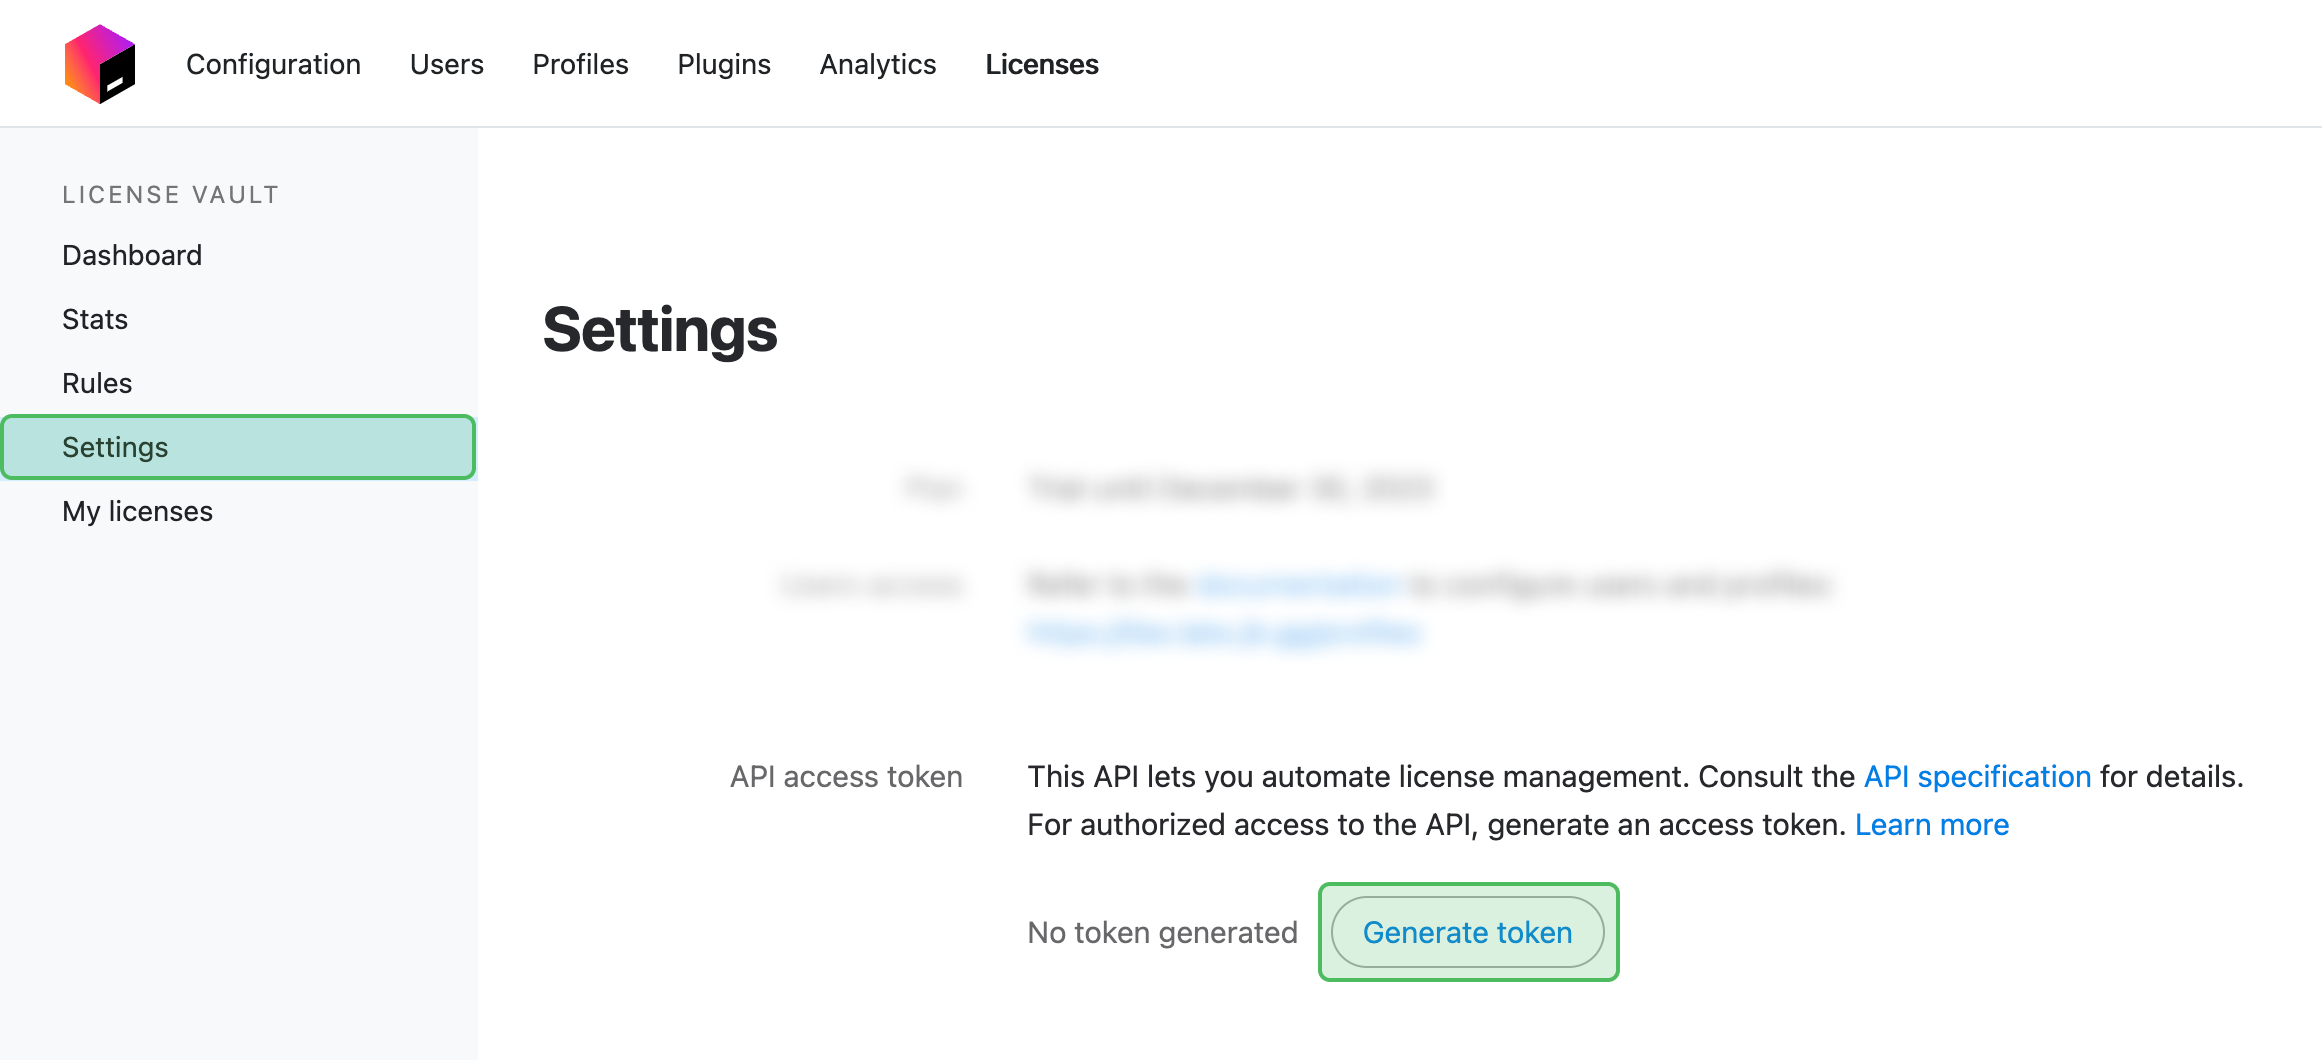
Task: Click the Learn more link
Action: (1931, 824)
